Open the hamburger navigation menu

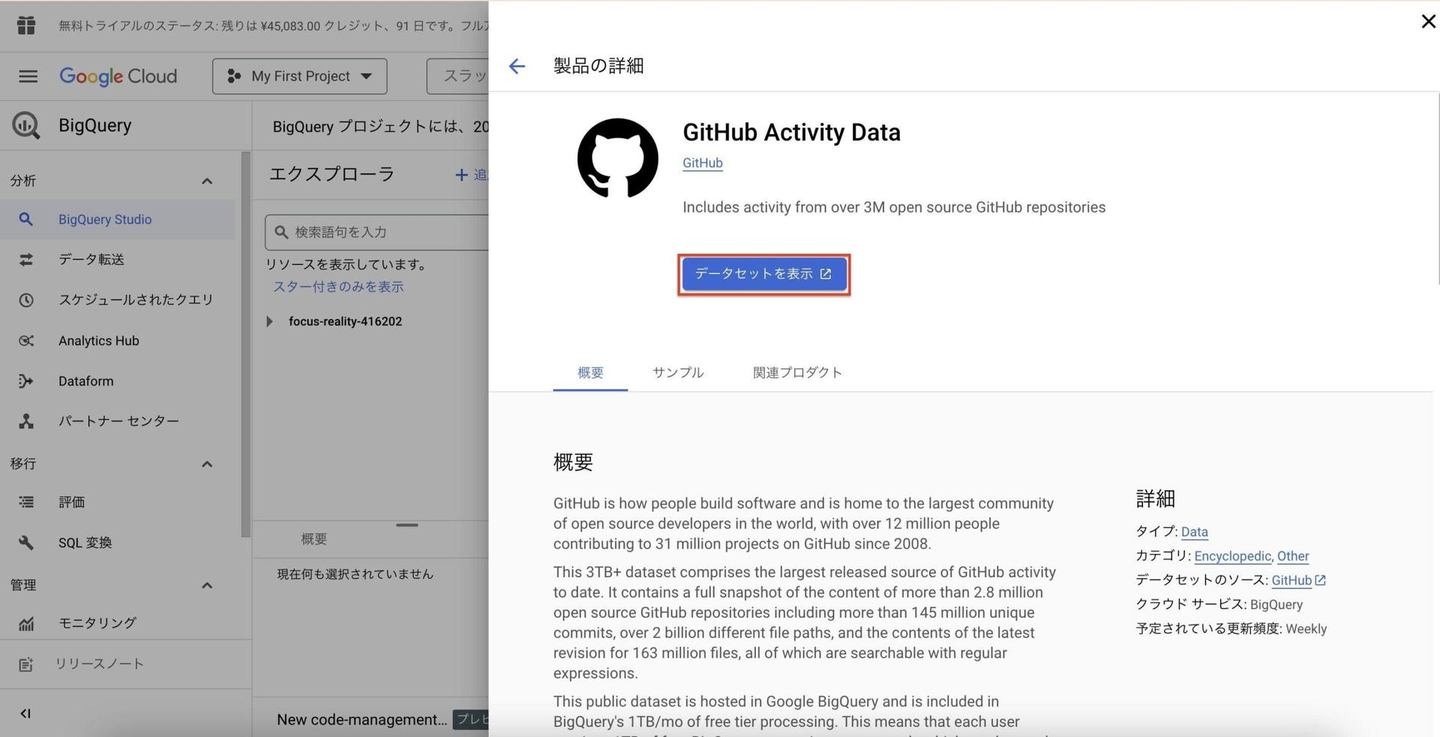pos(28,76)
